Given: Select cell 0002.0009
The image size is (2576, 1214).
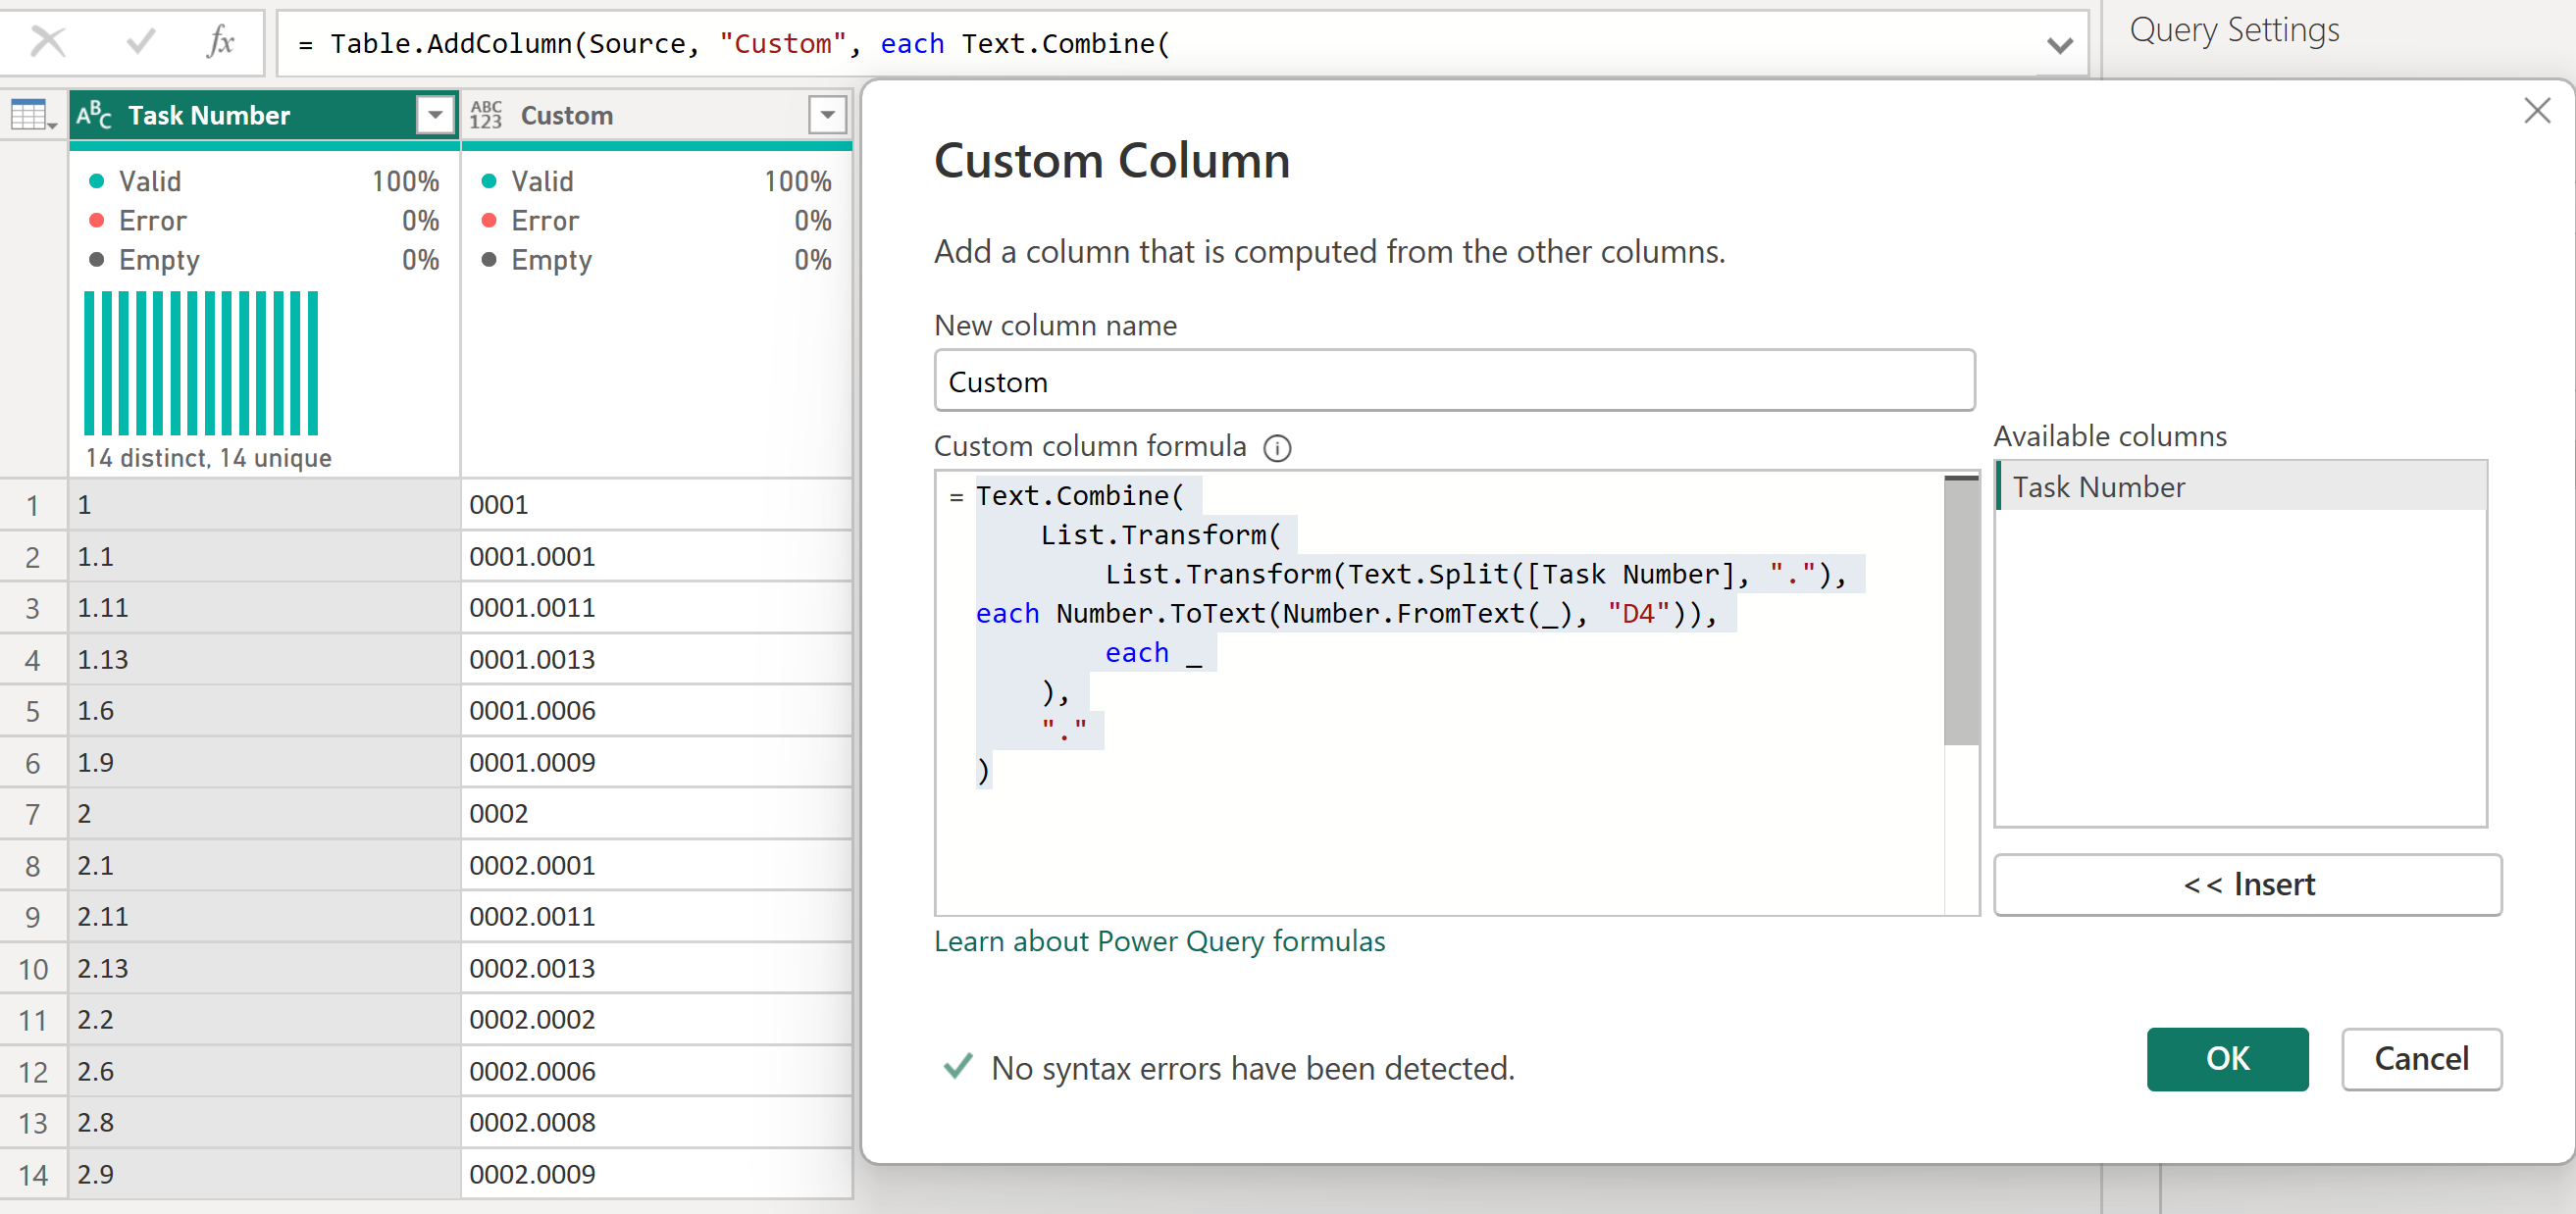Looking at the screenshot, I should point(656,1174).
